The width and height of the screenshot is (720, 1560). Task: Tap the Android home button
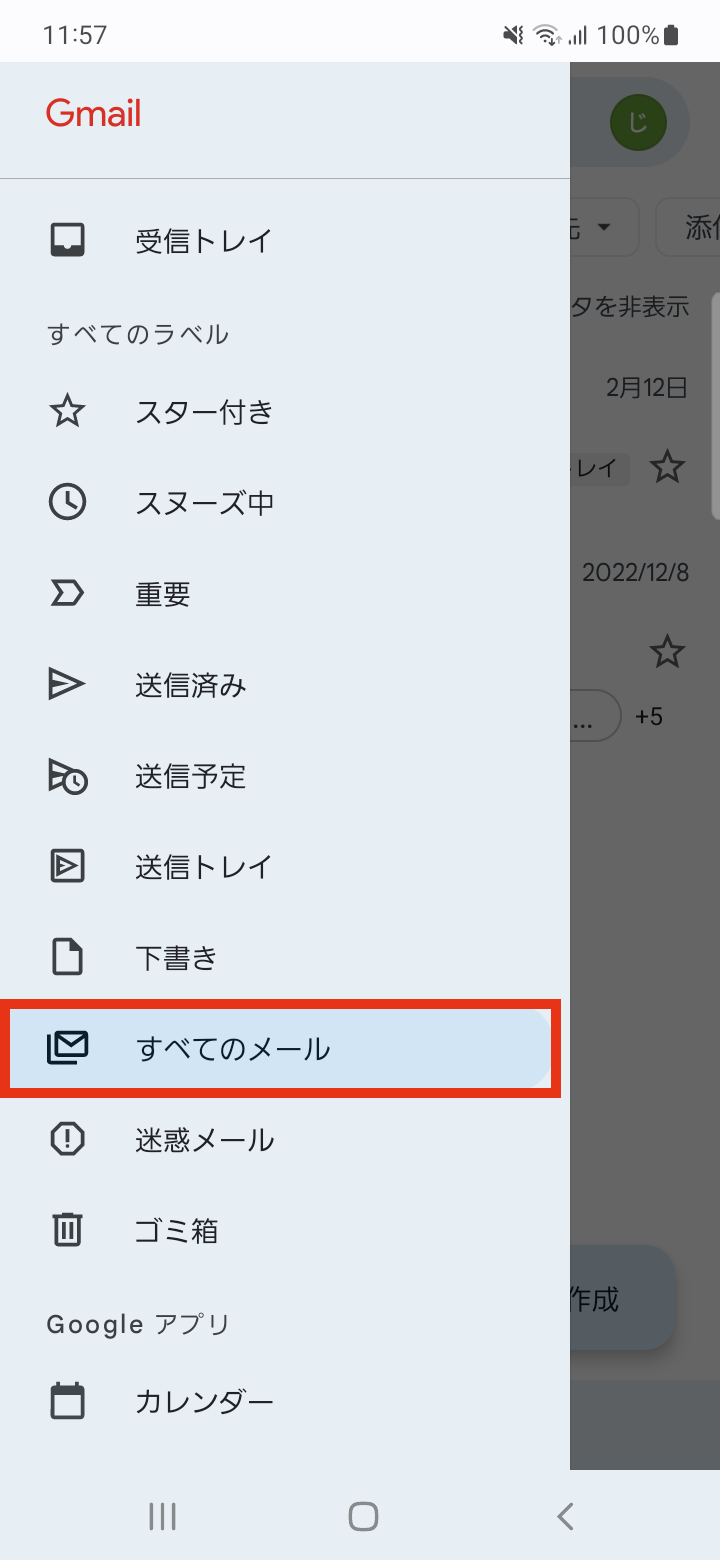coord(363,1516)
